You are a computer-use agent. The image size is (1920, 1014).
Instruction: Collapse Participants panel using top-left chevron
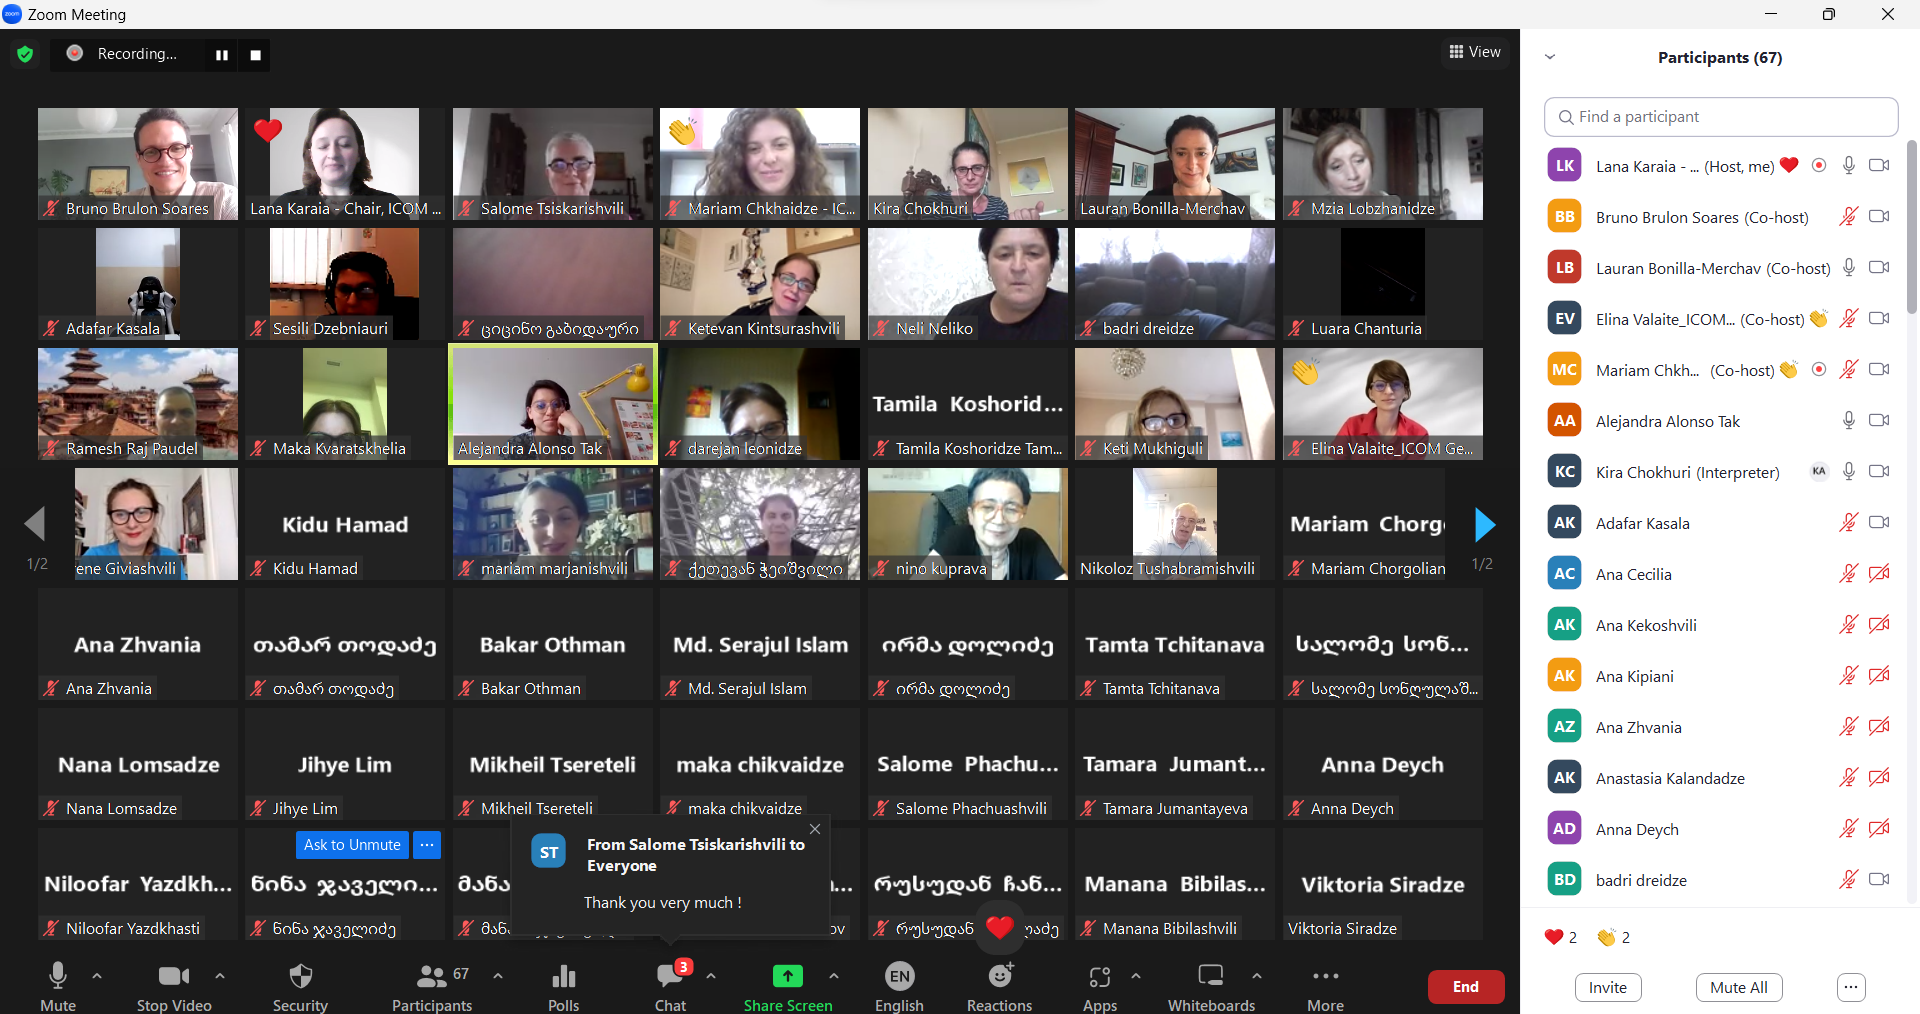tap(1550, 57)
